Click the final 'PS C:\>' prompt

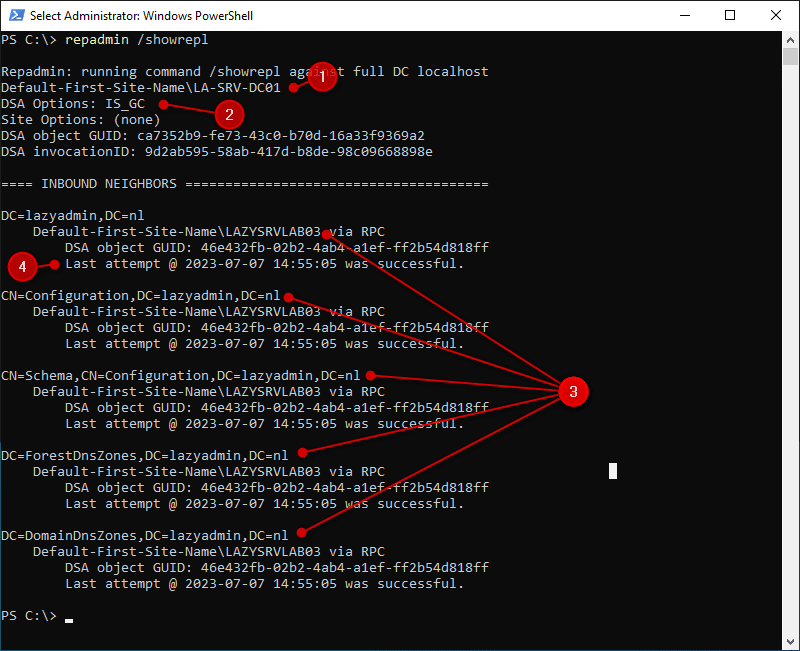(x=29, y=616)
